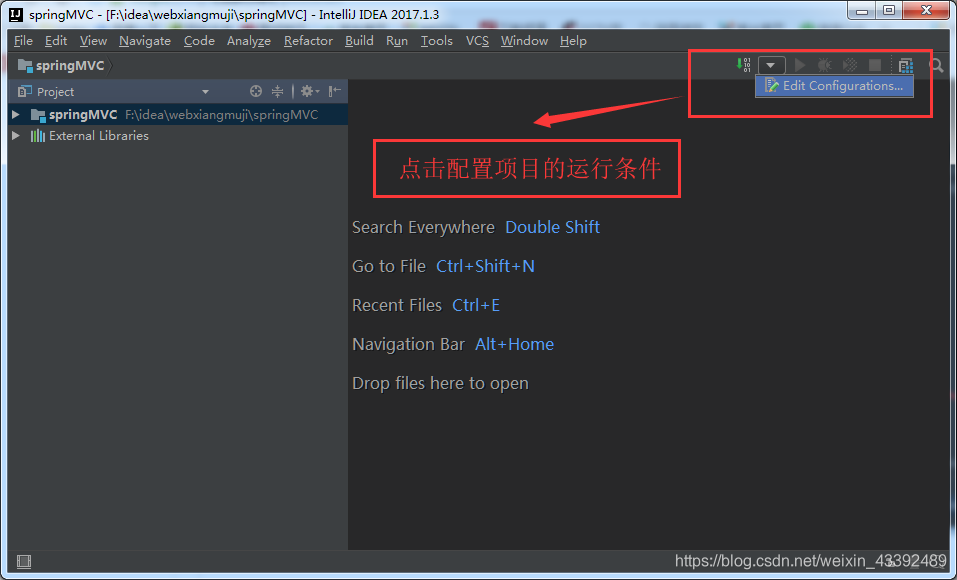Image resolution: width=957 pixels, height=580 pixels.
Task: Click the Search Everywhere magnifier icon
Action: click(x=936, y=65)
